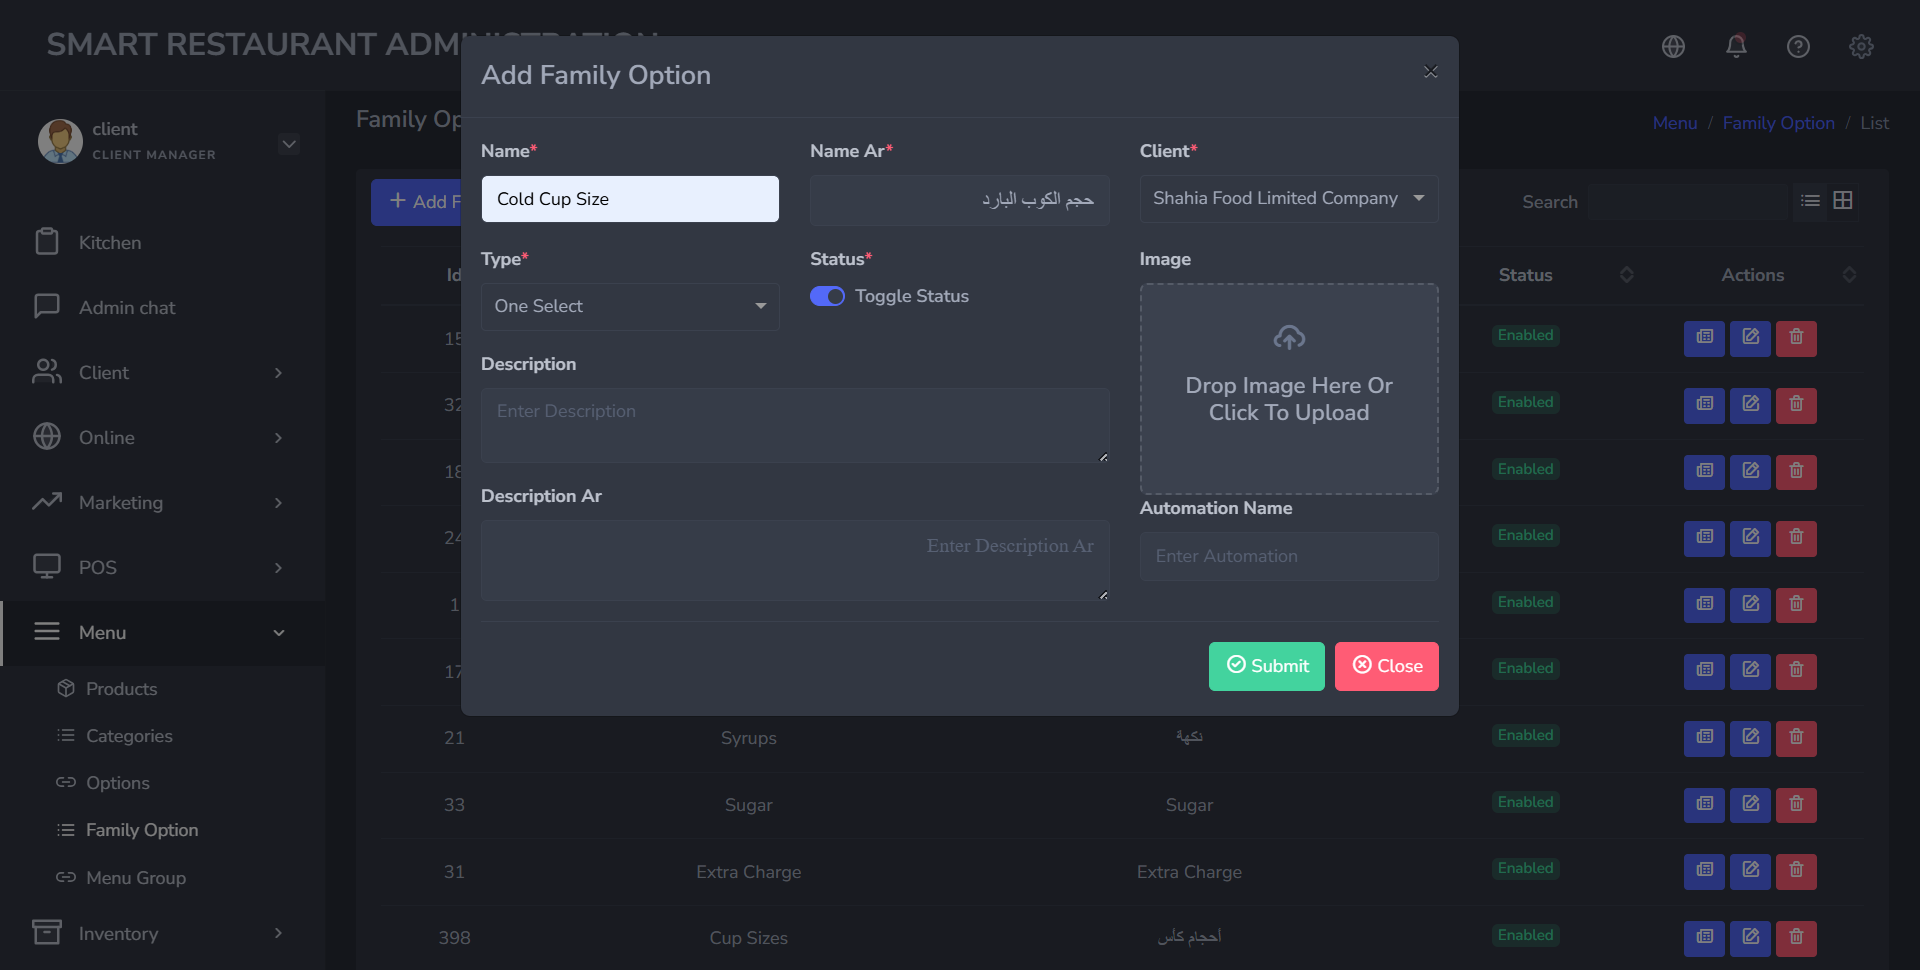Open the notifications bell
This screenshot has width=1920, height=970.
pos(1736,46)
